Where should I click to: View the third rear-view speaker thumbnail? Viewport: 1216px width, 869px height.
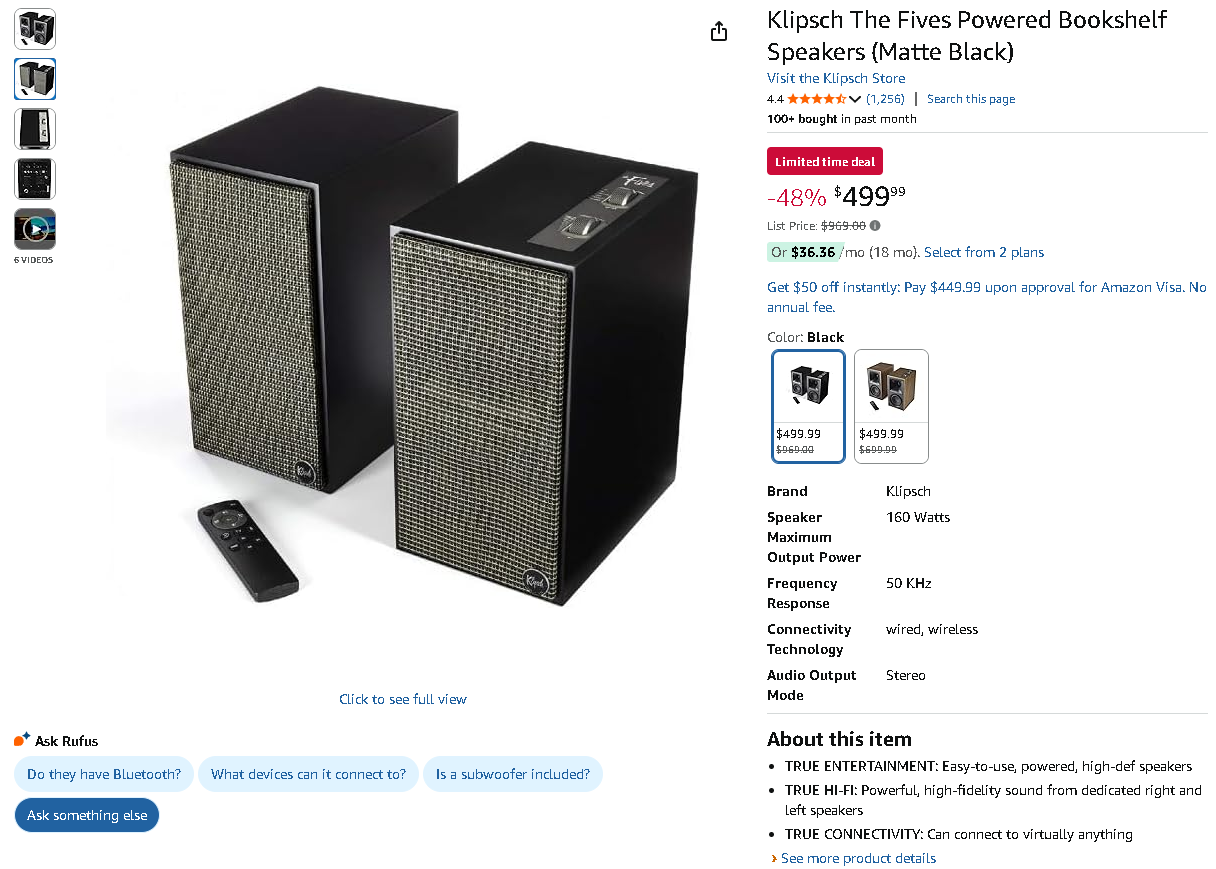click(x=35, y=129)
